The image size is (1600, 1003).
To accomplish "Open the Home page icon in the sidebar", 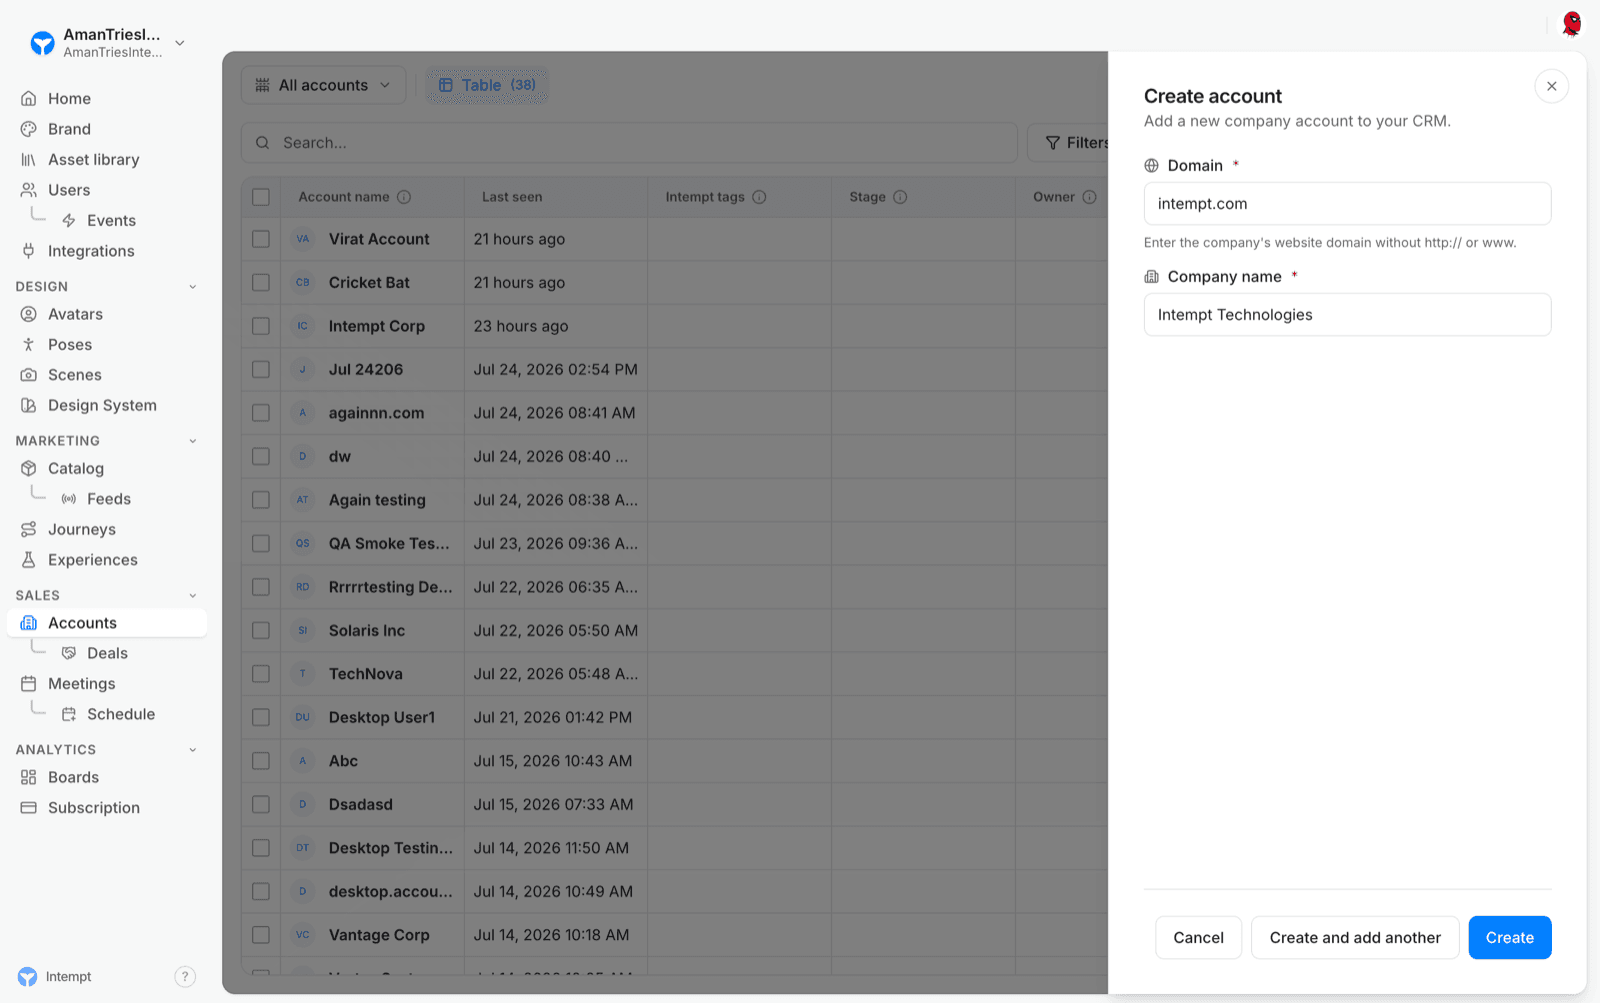I will tap(29, 98).
